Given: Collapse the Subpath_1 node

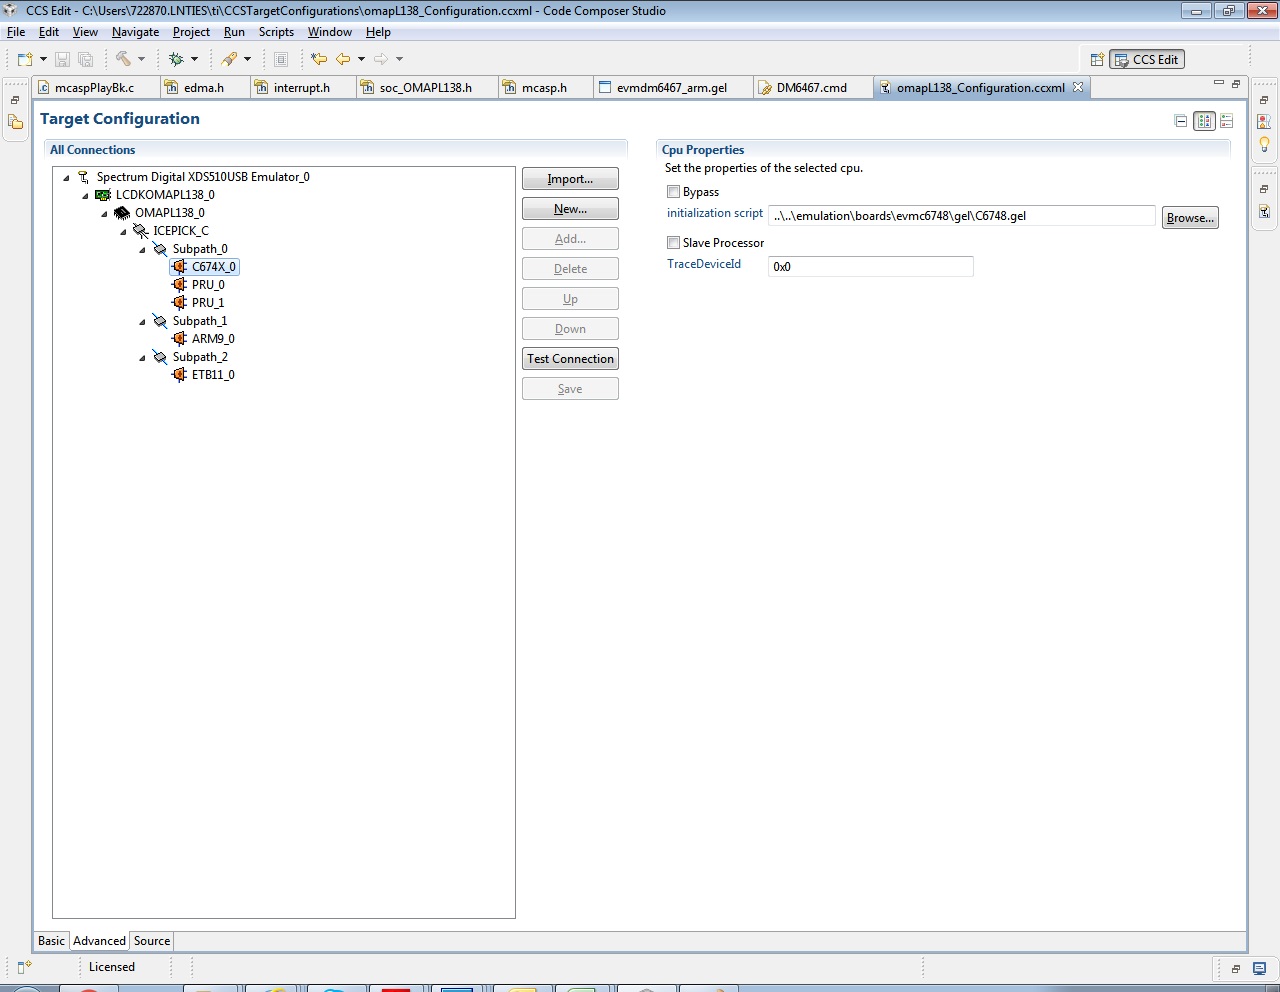Looking at the screenshot, I should [x=143, y=321].
